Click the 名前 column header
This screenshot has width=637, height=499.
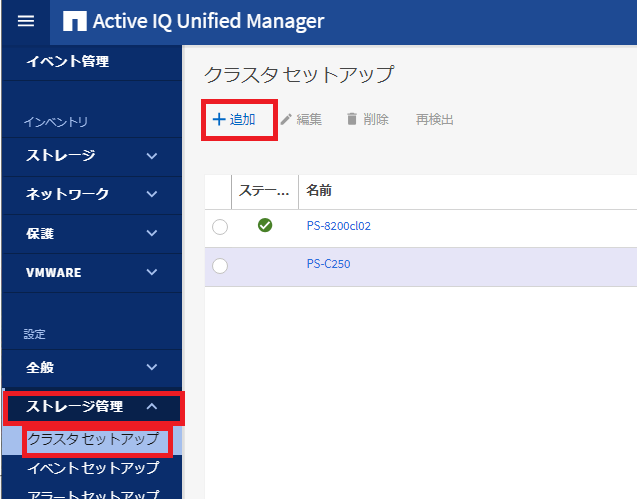click(319, 190)
